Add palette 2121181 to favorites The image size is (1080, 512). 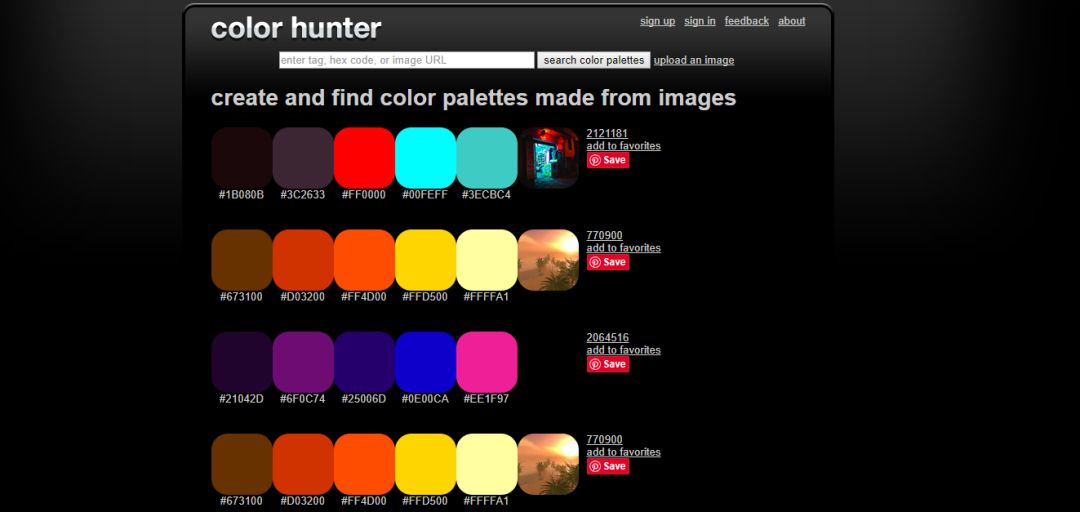click(623, 146)
